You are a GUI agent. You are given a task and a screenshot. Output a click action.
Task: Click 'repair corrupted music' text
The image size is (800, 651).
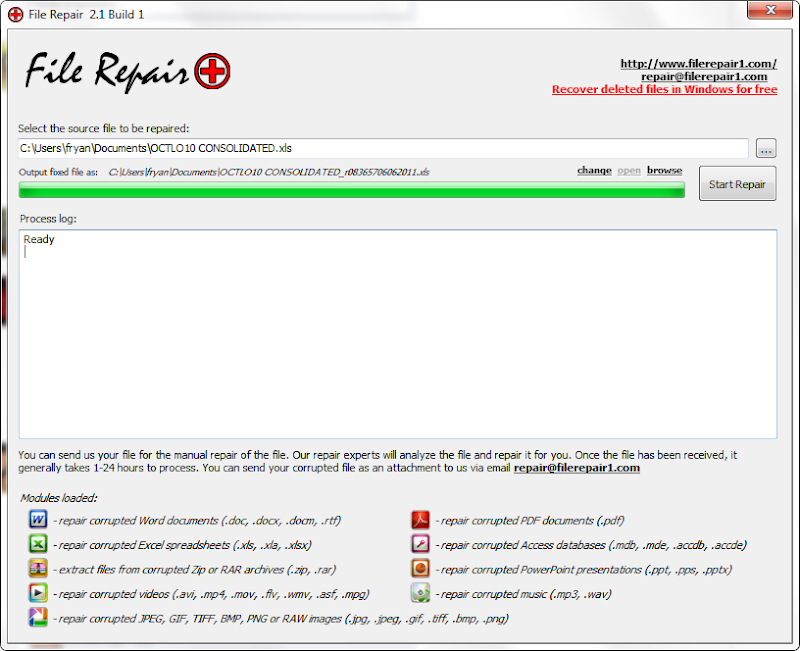point(523,594)
